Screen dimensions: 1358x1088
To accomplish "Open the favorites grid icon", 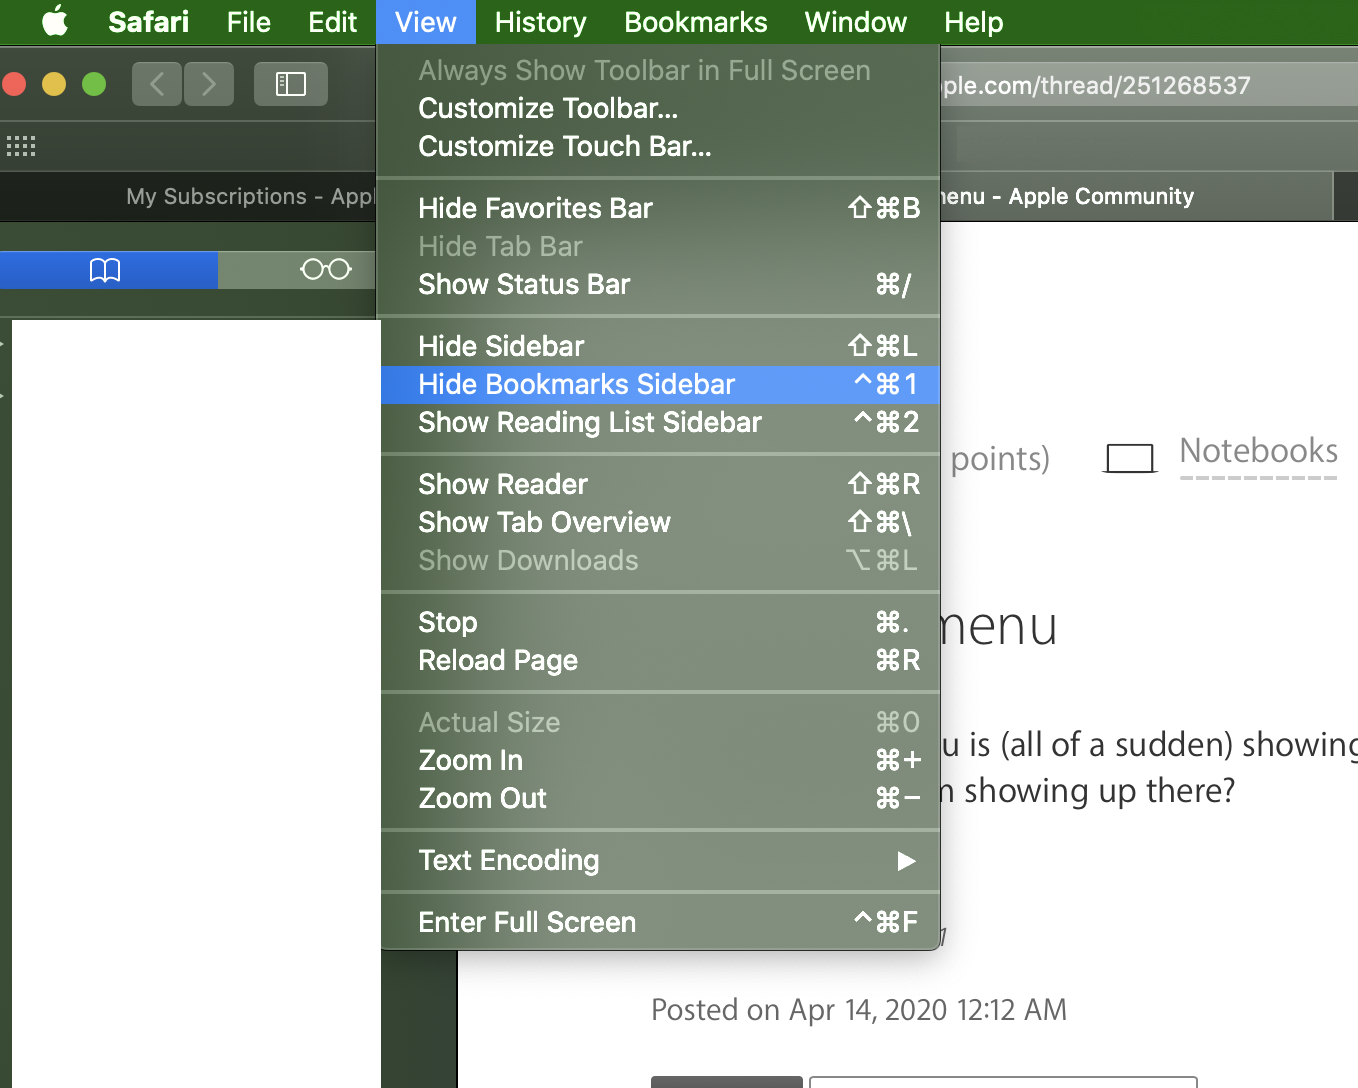I will click(x=21, y=147).
